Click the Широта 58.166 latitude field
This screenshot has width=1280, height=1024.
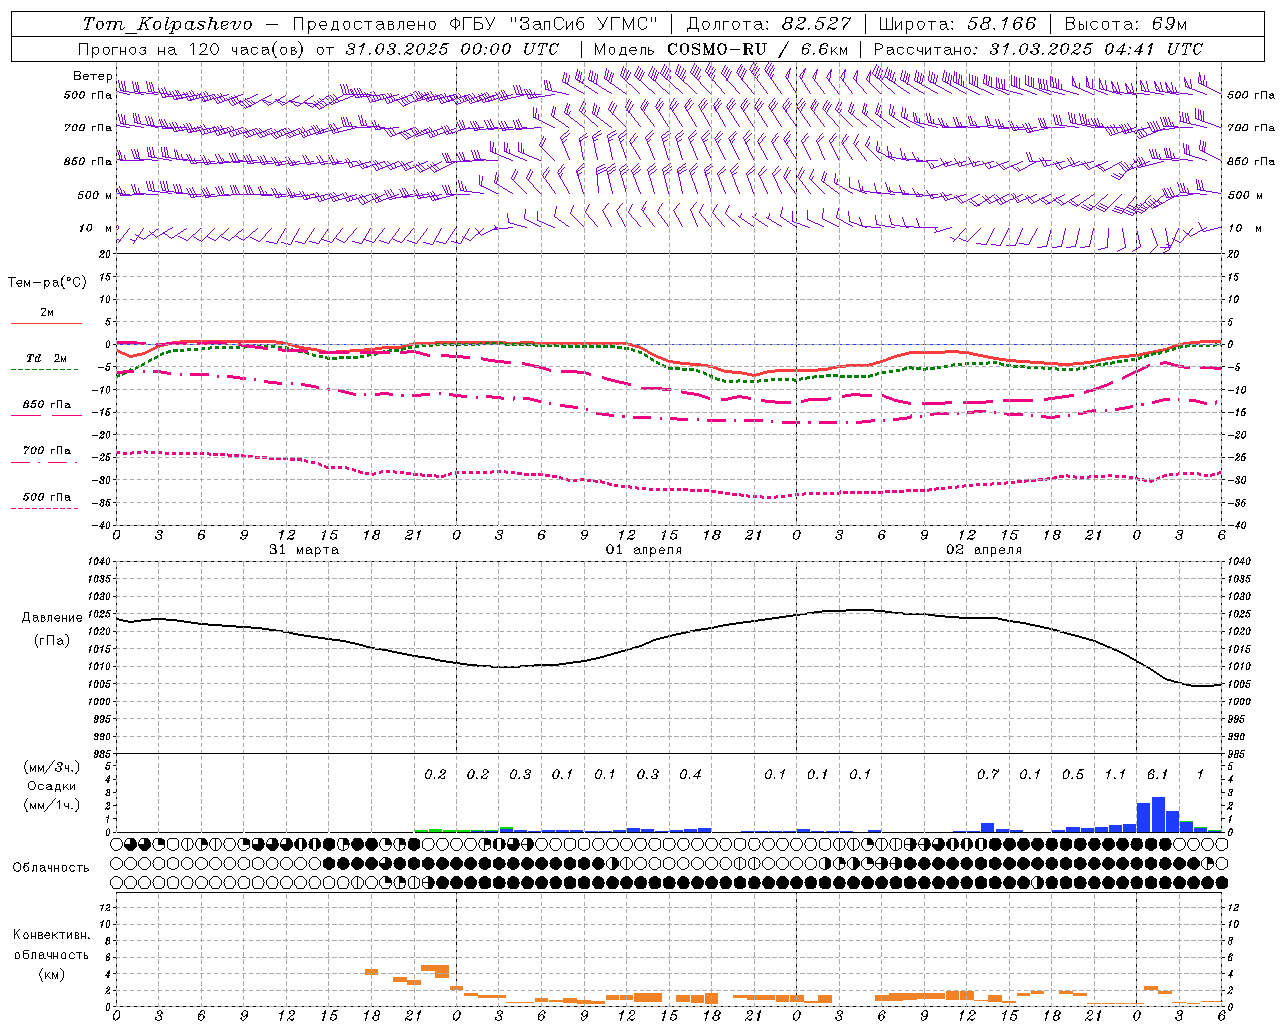tap(959, 24)
